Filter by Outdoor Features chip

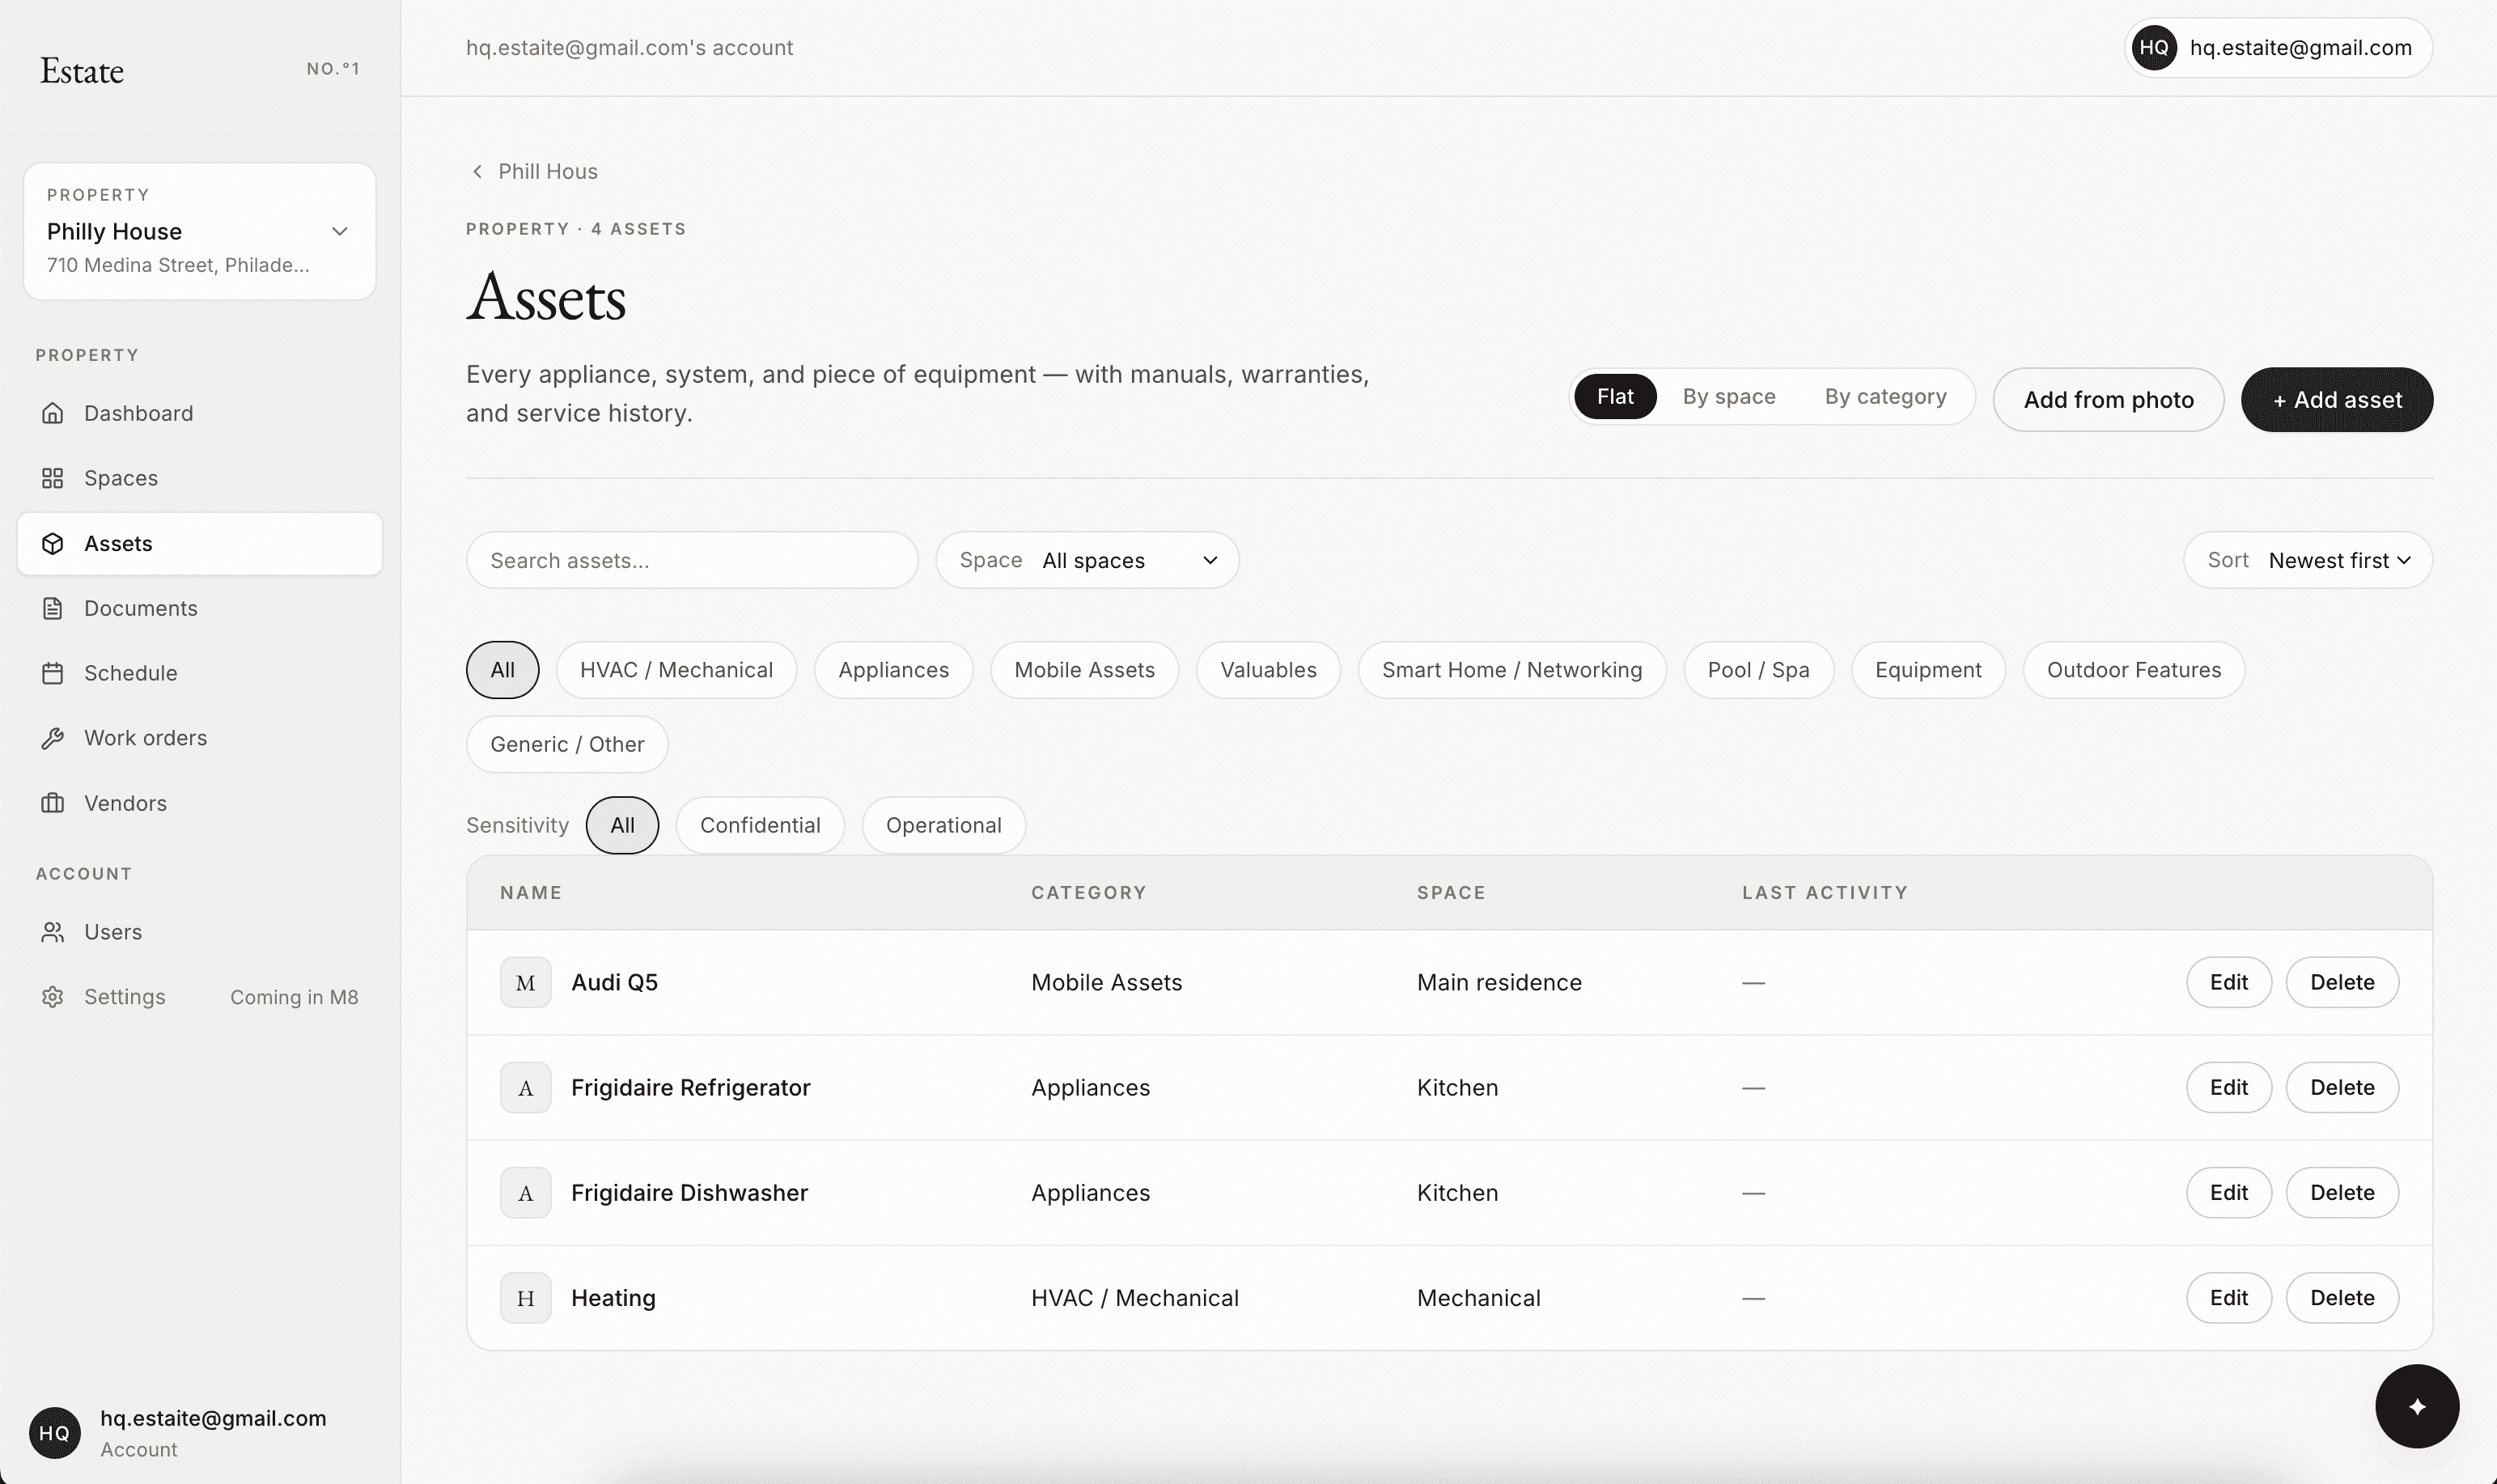coord(2133,670)
